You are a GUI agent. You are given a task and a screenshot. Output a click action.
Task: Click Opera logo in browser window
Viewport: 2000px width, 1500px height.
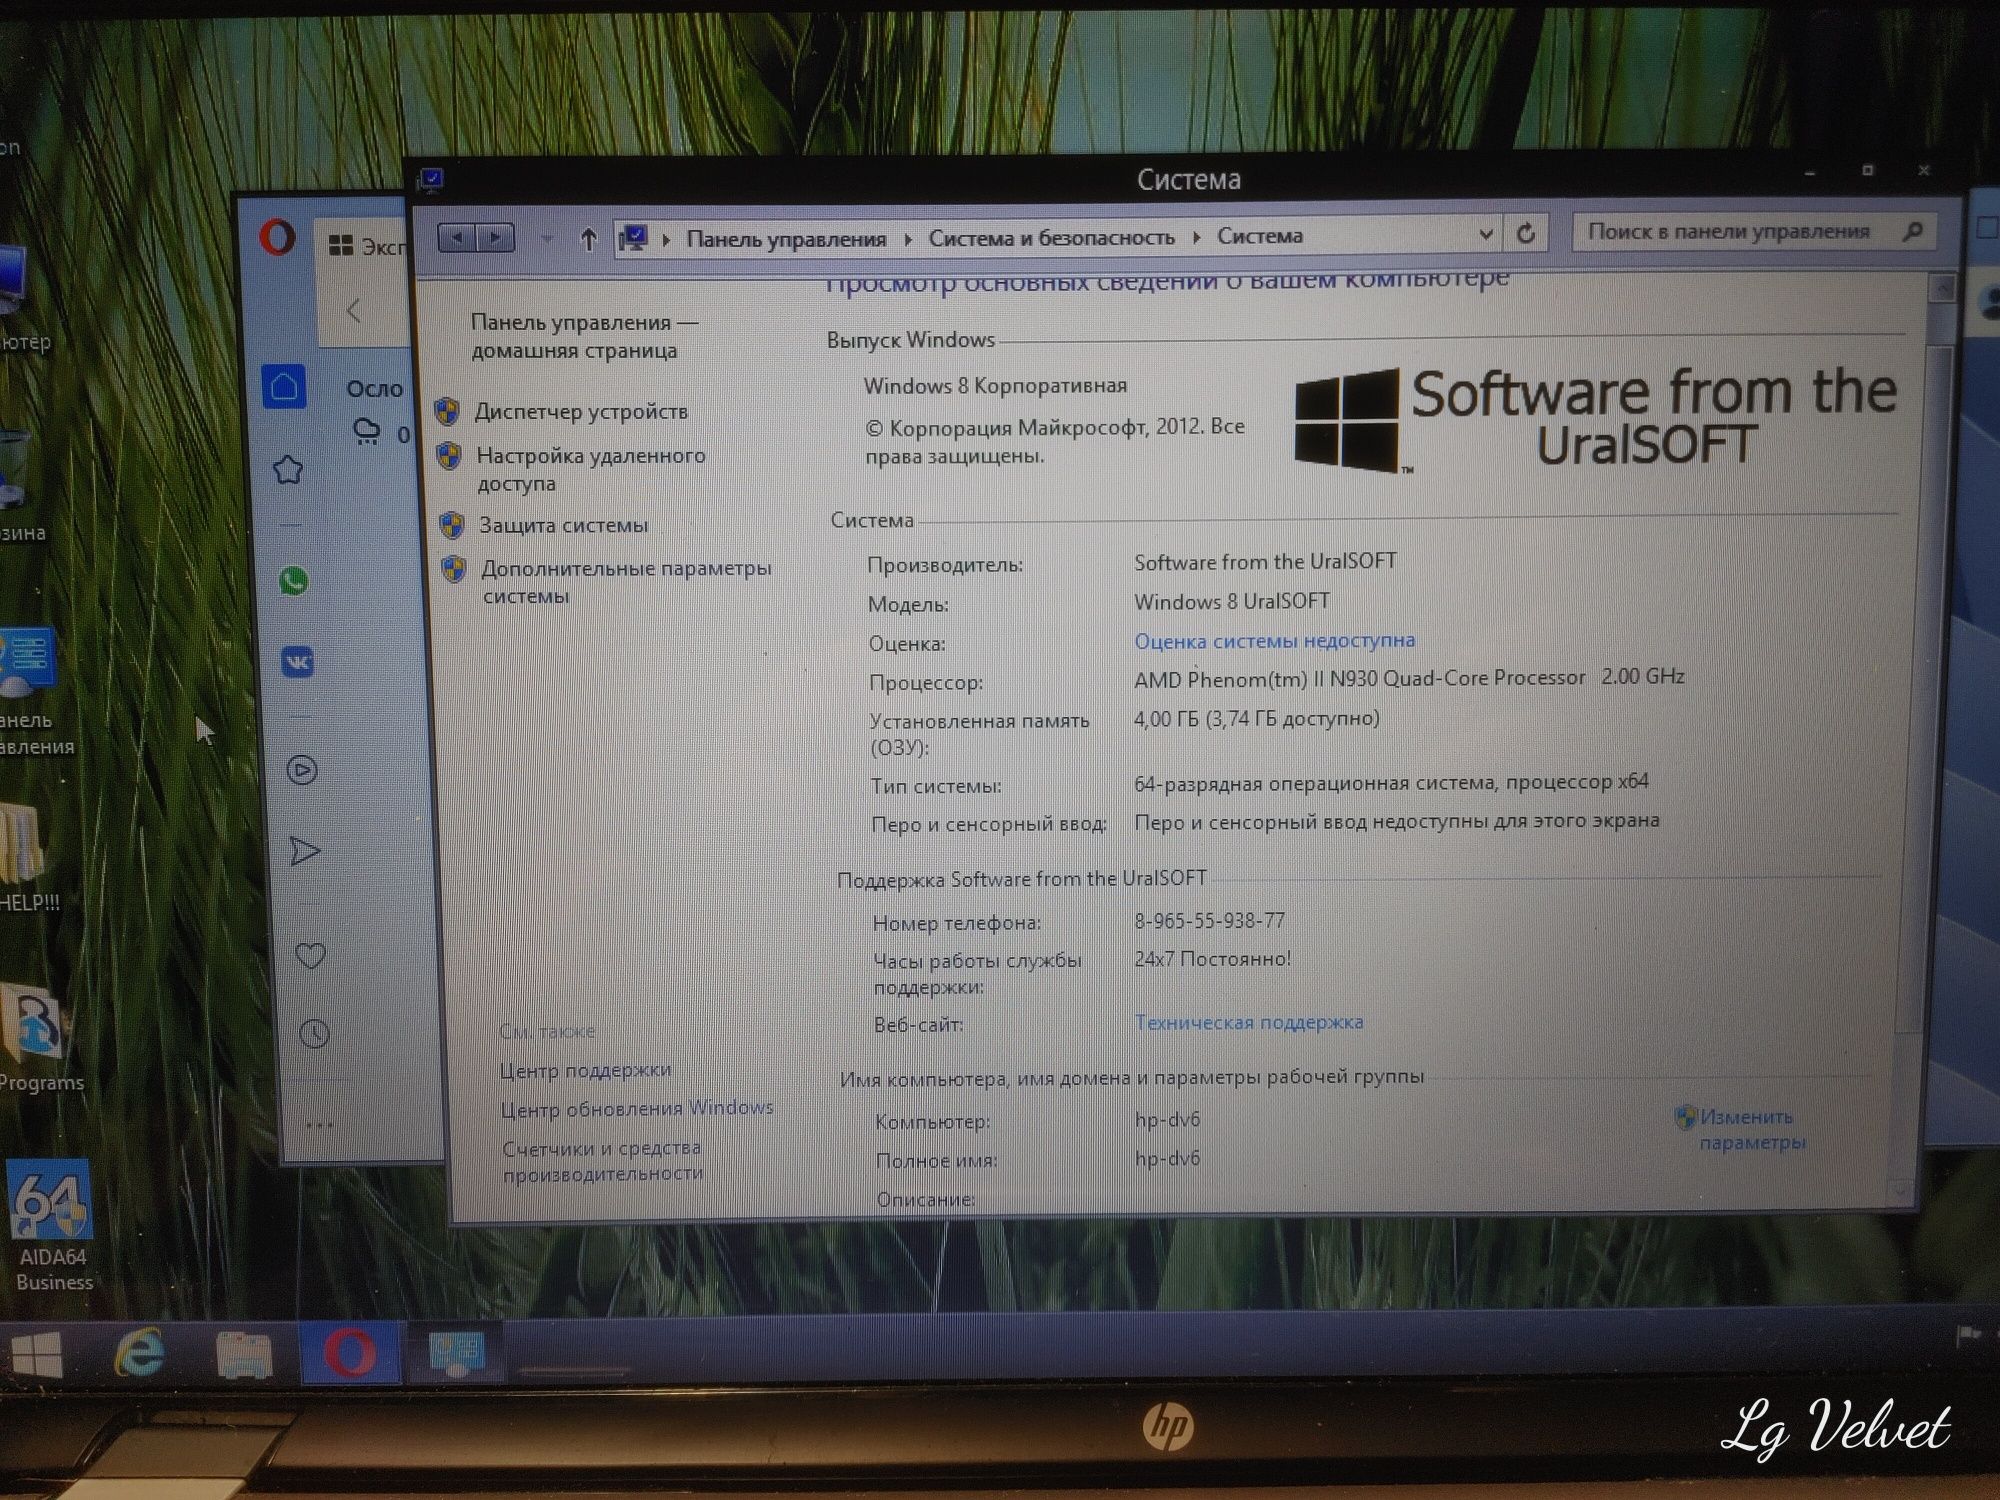tap(276, 238)
